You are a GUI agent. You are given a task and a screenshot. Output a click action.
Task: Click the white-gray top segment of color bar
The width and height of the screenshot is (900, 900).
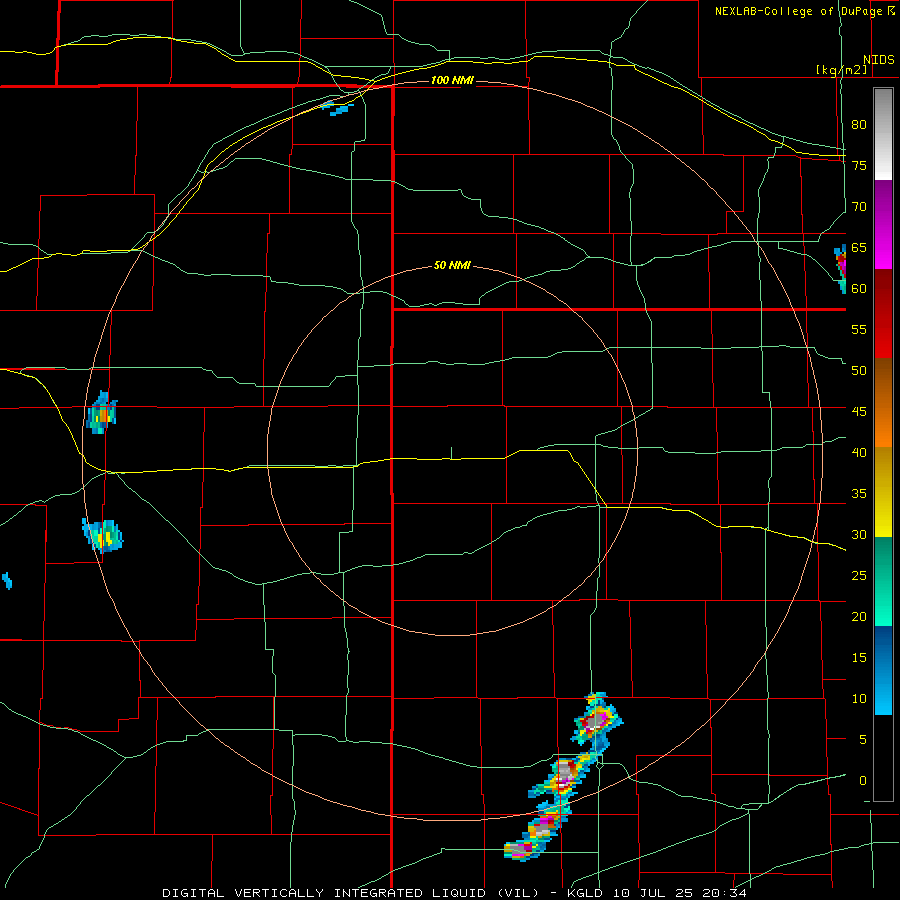tap(883, 134)
